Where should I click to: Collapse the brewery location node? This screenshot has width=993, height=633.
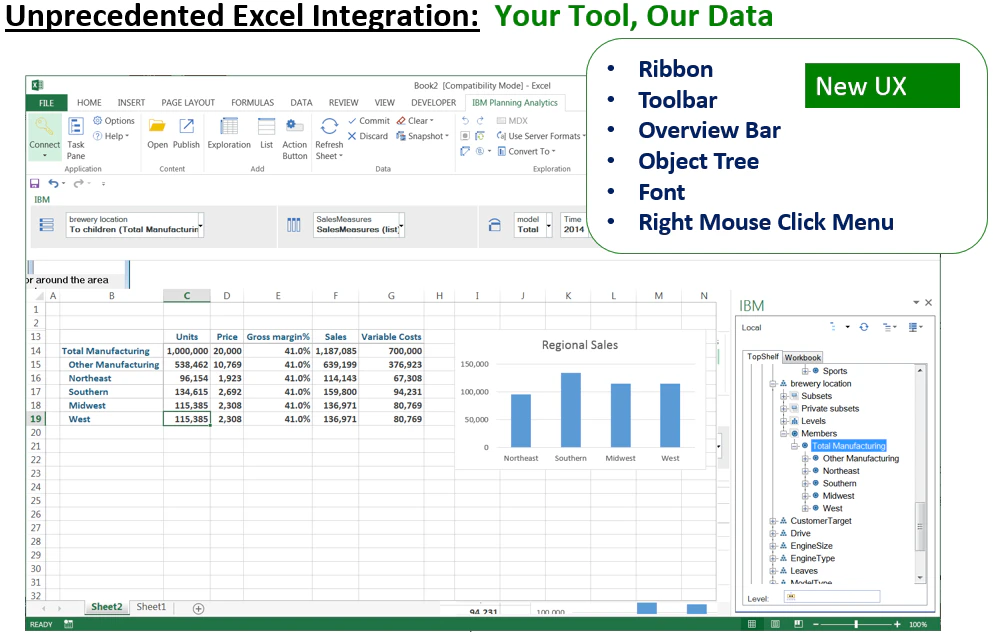click(773, 384)
